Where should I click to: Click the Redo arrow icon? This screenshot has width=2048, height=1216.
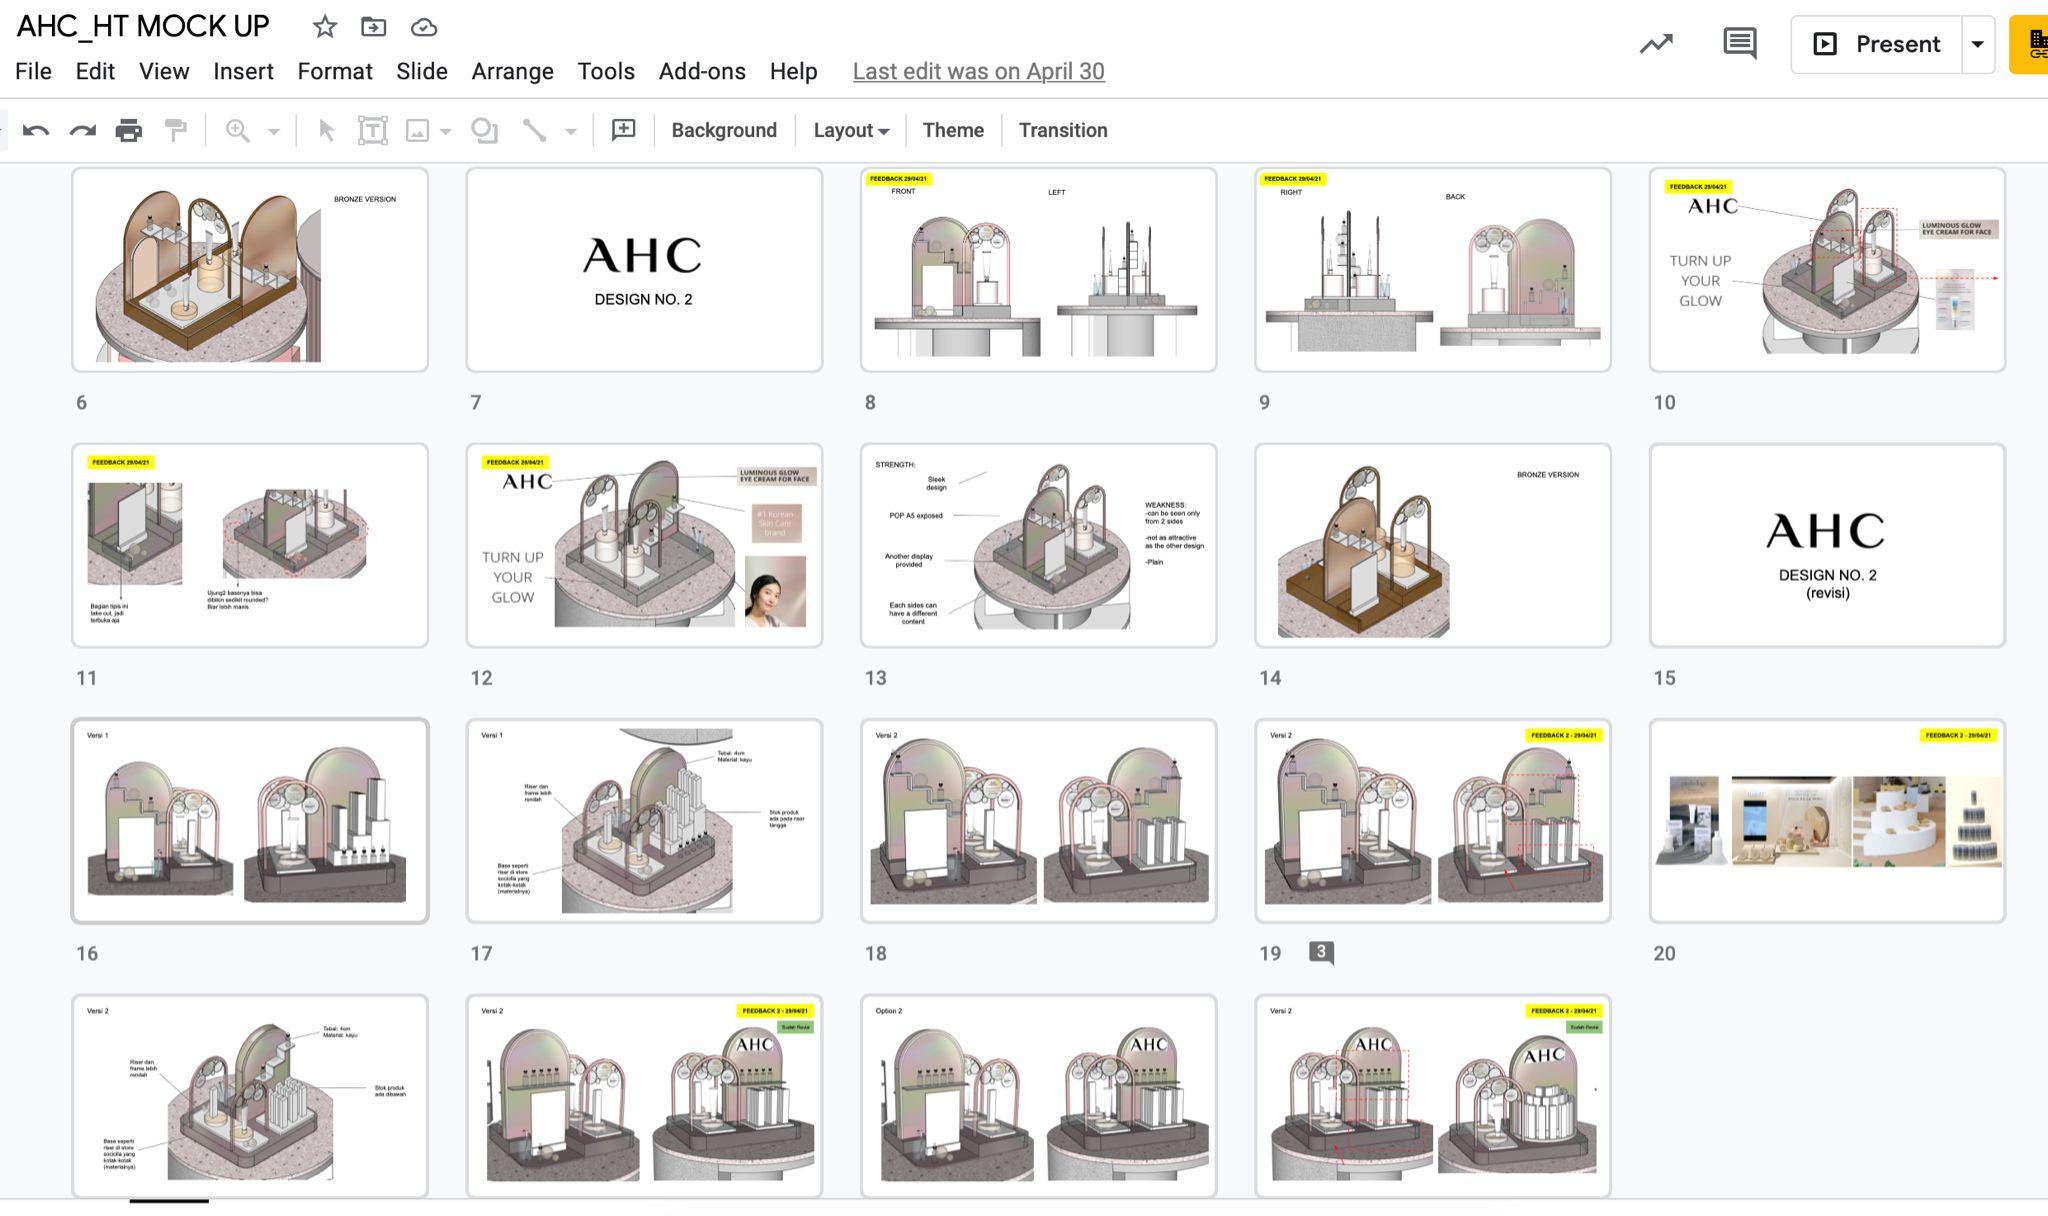[82, 131]
